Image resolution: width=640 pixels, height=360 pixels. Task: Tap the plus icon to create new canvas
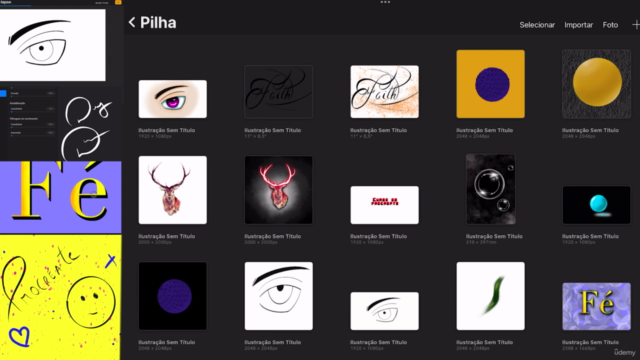[x=636, y=25]
